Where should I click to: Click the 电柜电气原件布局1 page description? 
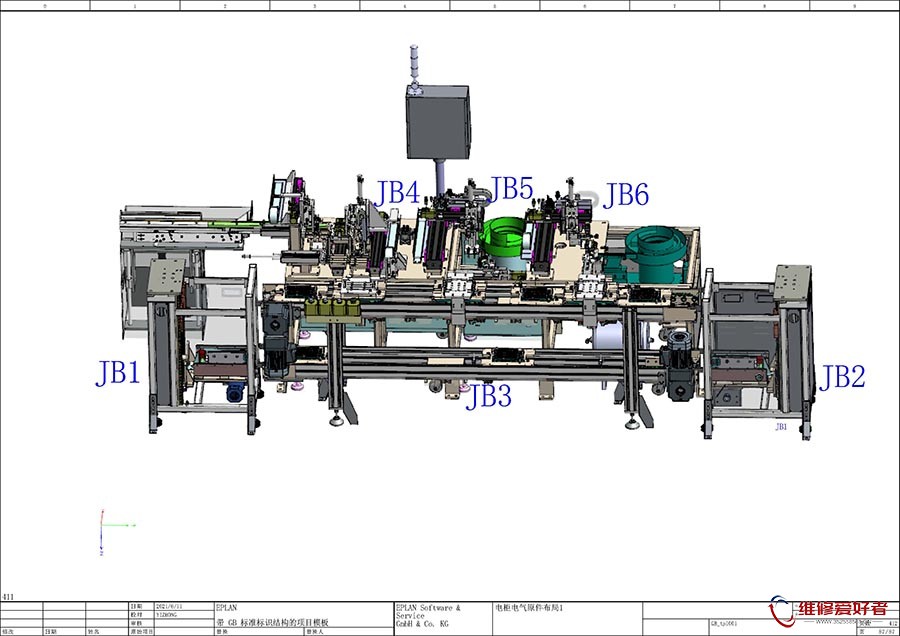(530, 607)
